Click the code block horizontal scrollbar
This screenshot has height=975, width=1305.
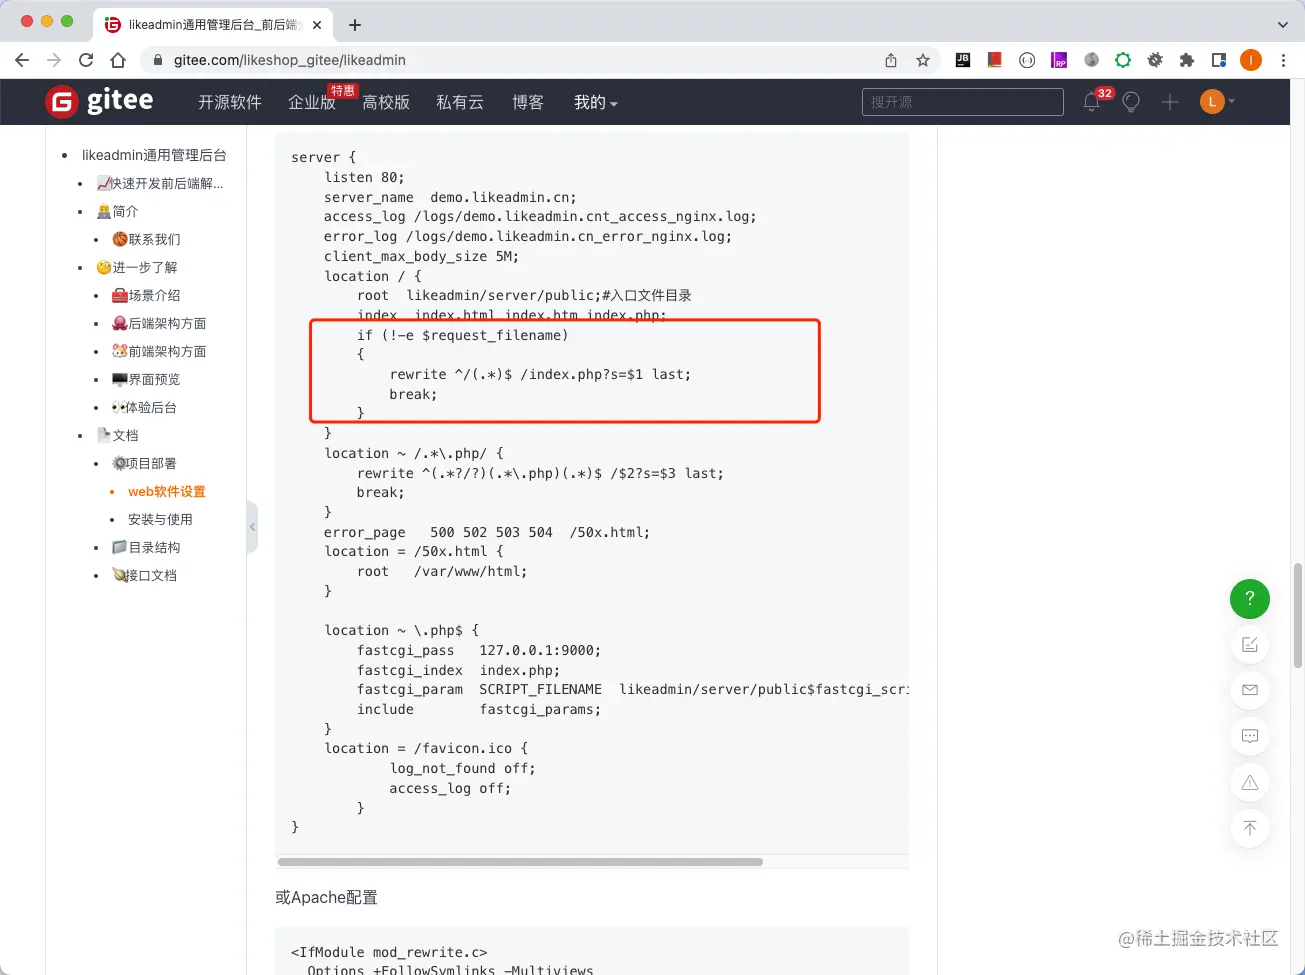520,861
